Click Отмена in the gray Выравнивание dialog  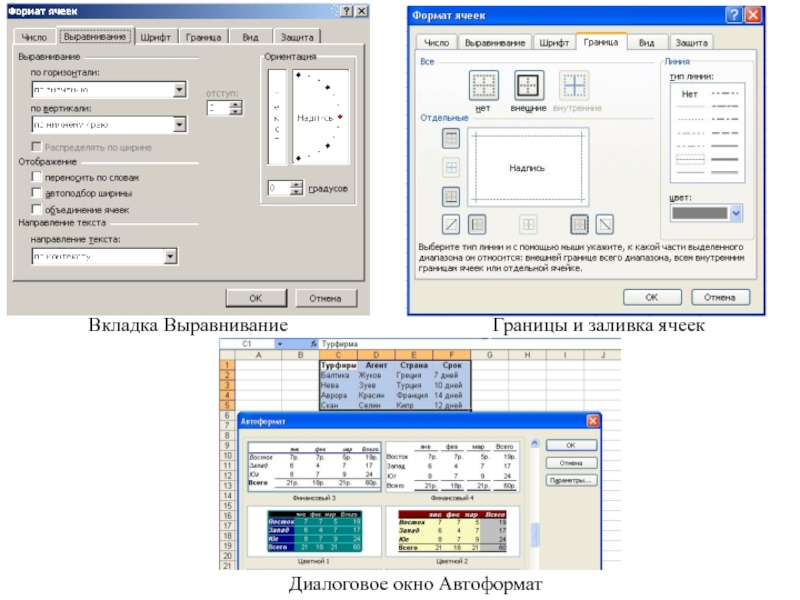[x=326, y=298]
